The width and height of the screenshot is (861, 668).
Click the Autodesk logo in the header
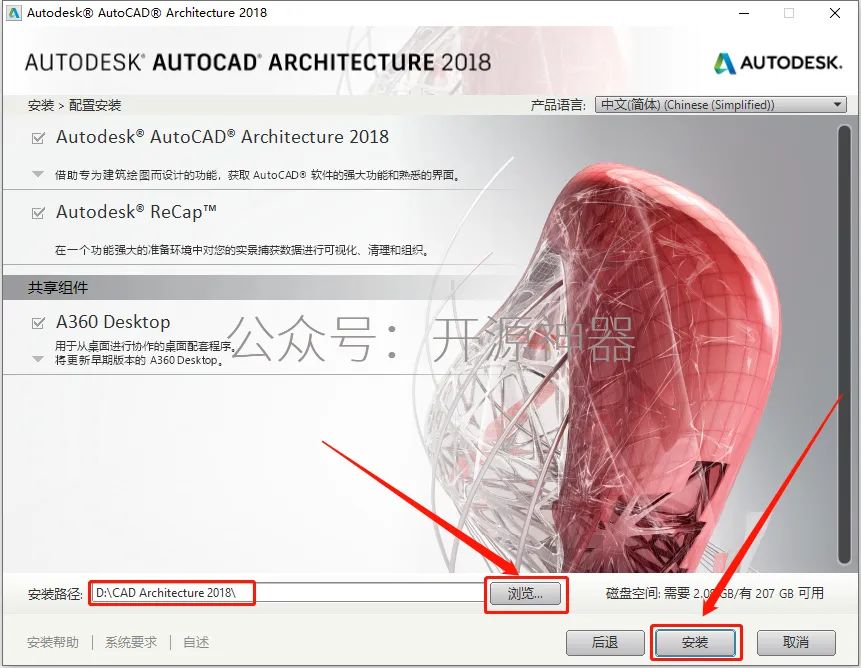coord(777,63)
